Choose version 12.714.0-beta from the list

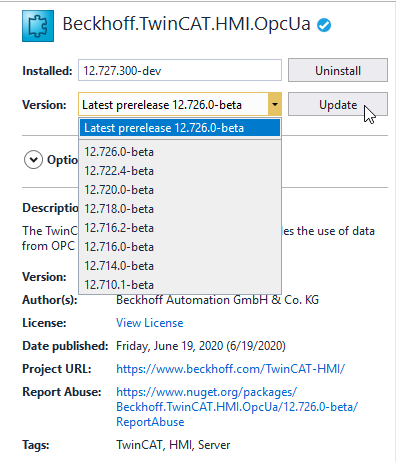point(180,266)
